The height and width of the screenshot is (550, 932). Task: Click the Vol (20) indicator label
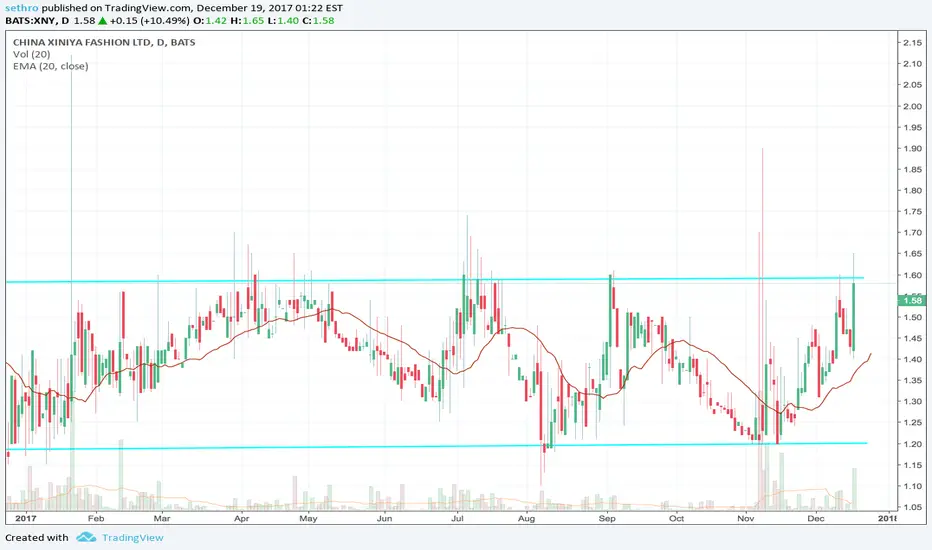tap(32, 54)
